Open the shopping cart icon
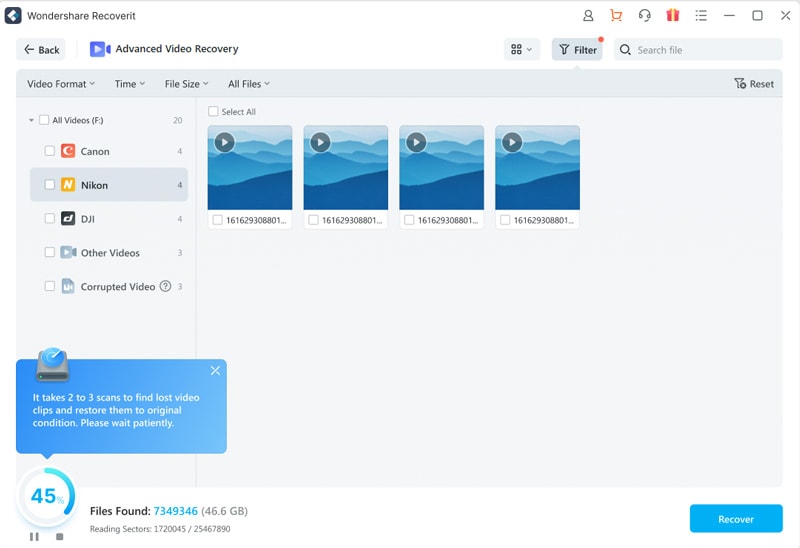Image resolution: width=800 pixels, height=548 pixels. [x=616, y=16]
